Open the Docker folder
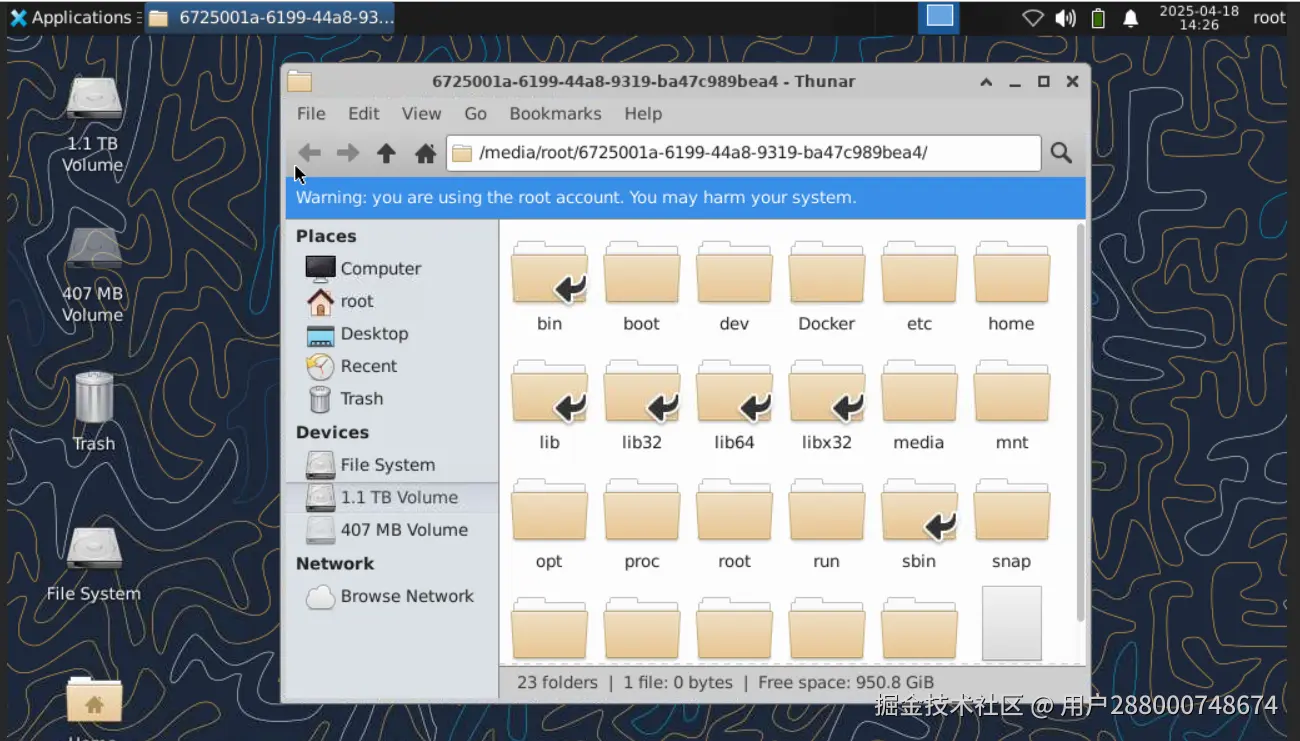 [826, 287]
